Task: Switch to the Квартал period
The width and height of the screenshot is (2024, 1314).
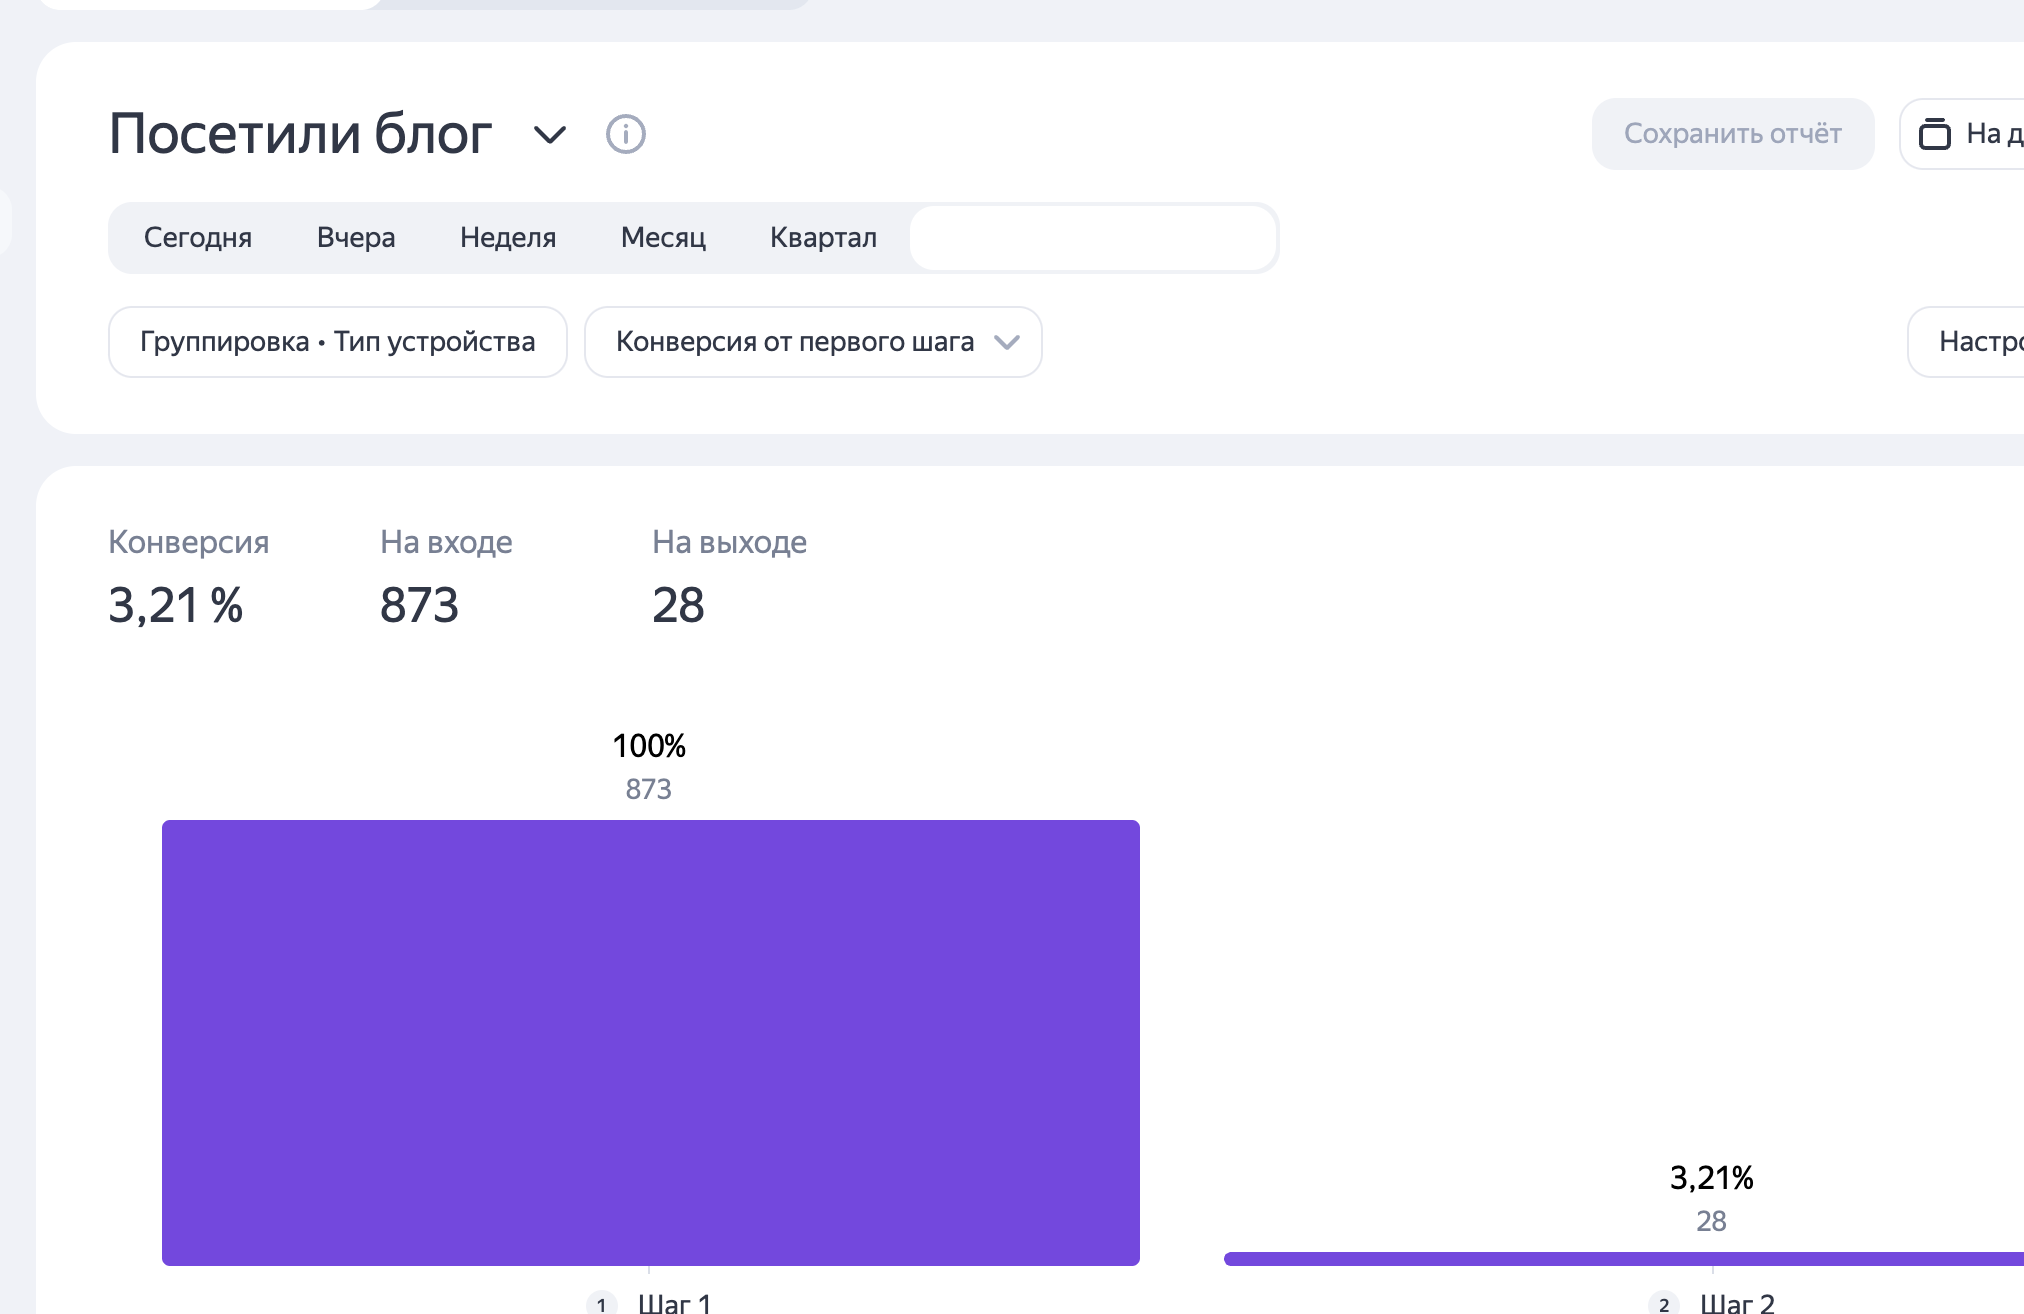Action: 823,238
